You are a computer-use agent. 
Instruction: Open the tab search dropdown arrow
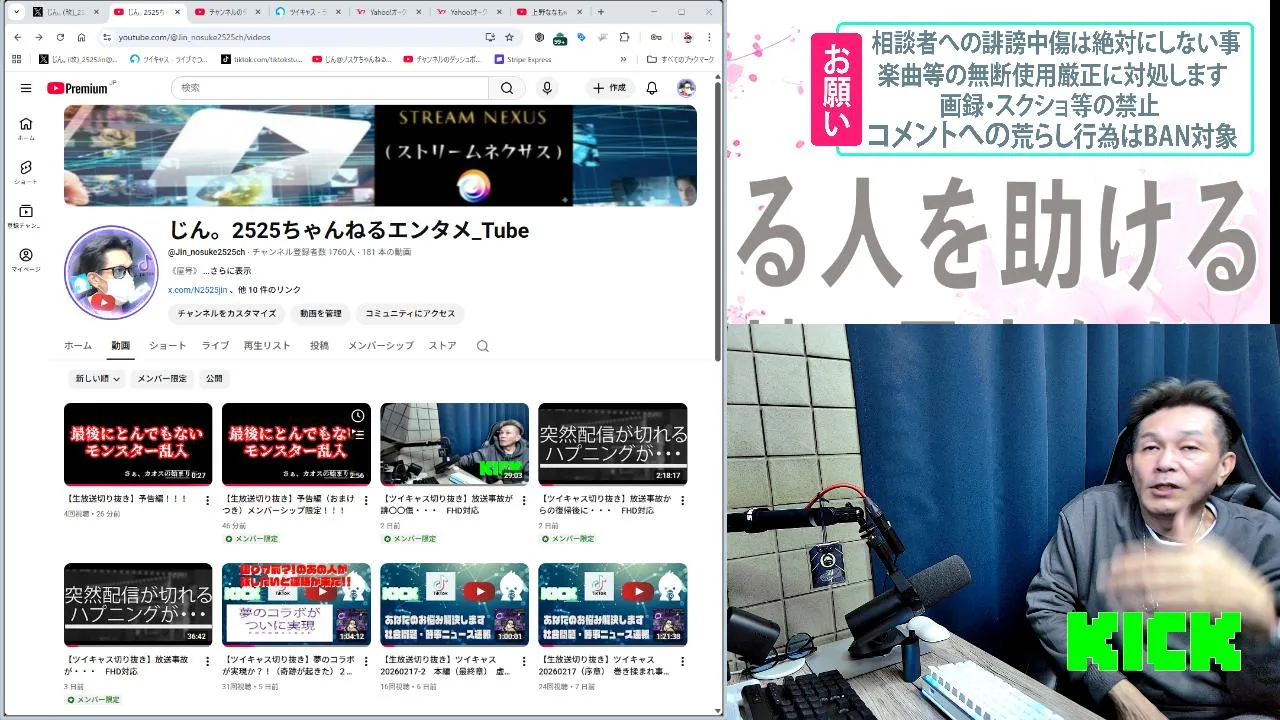tap(16, 12)
